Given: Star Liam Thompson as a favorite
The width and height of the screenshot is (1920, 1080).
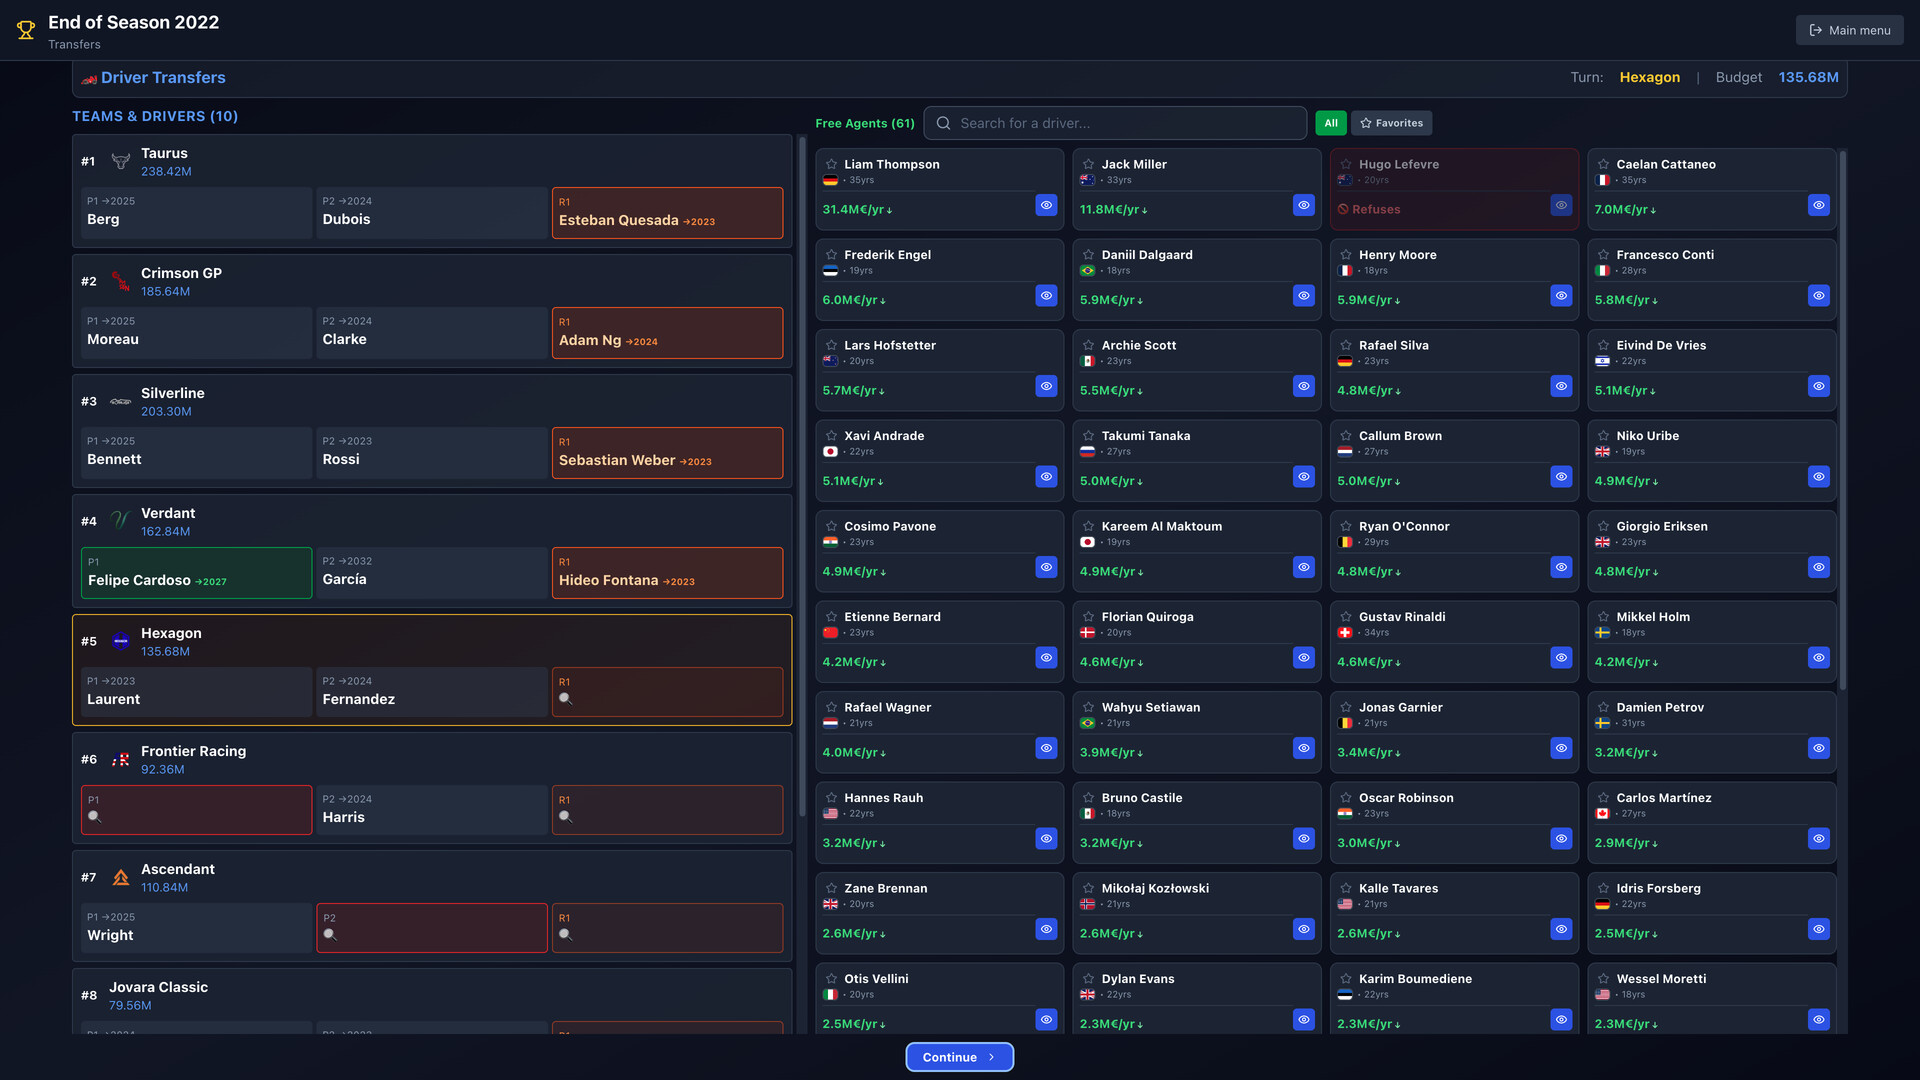Looking at the screenshot, I should pyautogui.click(x=831, y=164).
